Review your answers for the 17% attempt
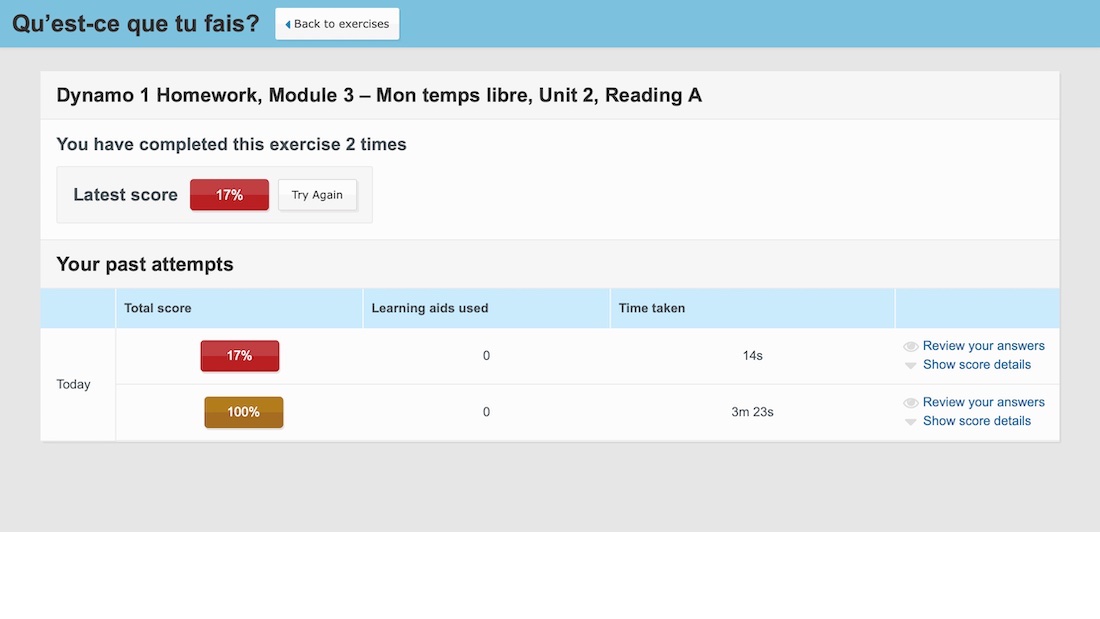This screenshot has height=619, width=1100. (983, 345)
